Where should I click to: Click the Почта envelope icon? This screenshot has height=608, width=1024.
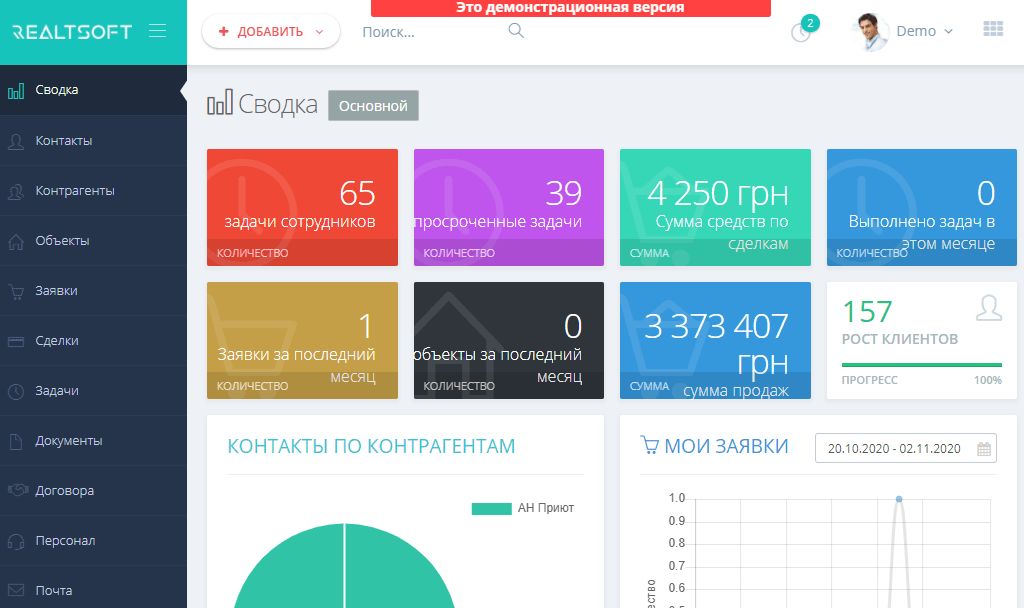(16, 590)
